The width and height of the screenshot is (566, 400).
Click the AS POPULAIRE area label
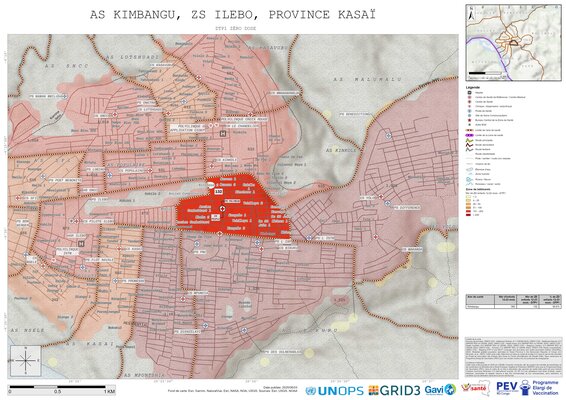pos(126,165)
